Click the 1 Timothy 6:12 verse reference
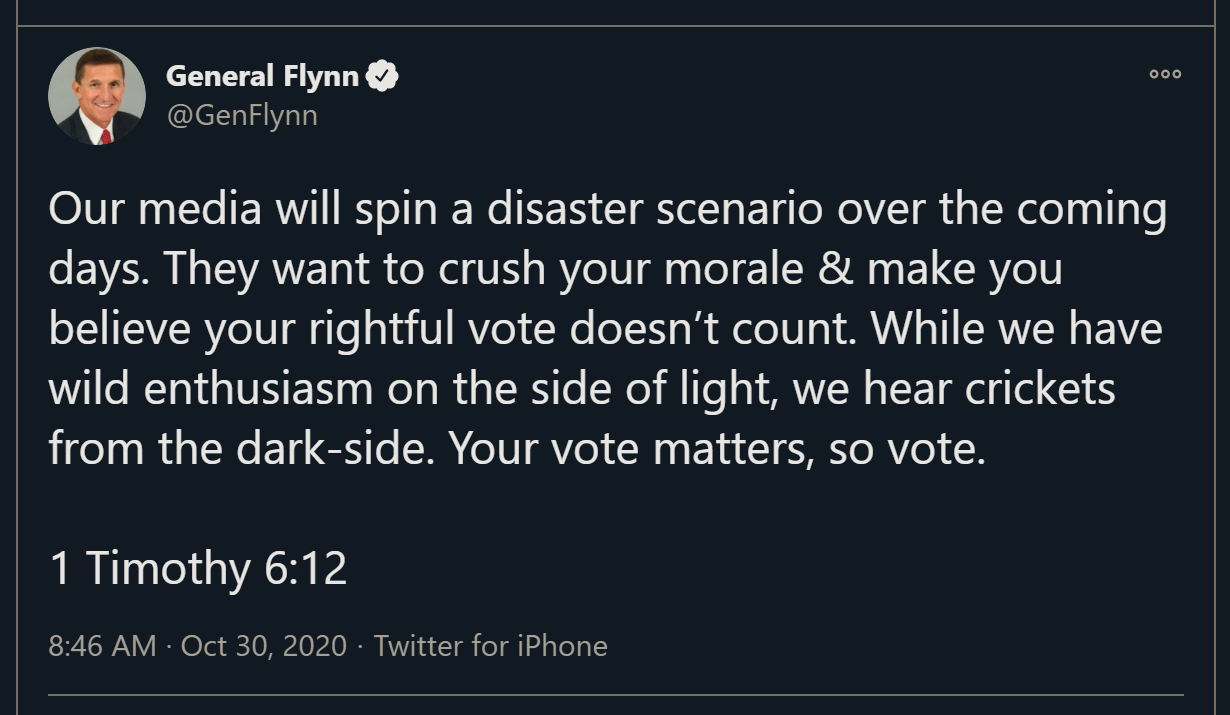 coord(198,569)
